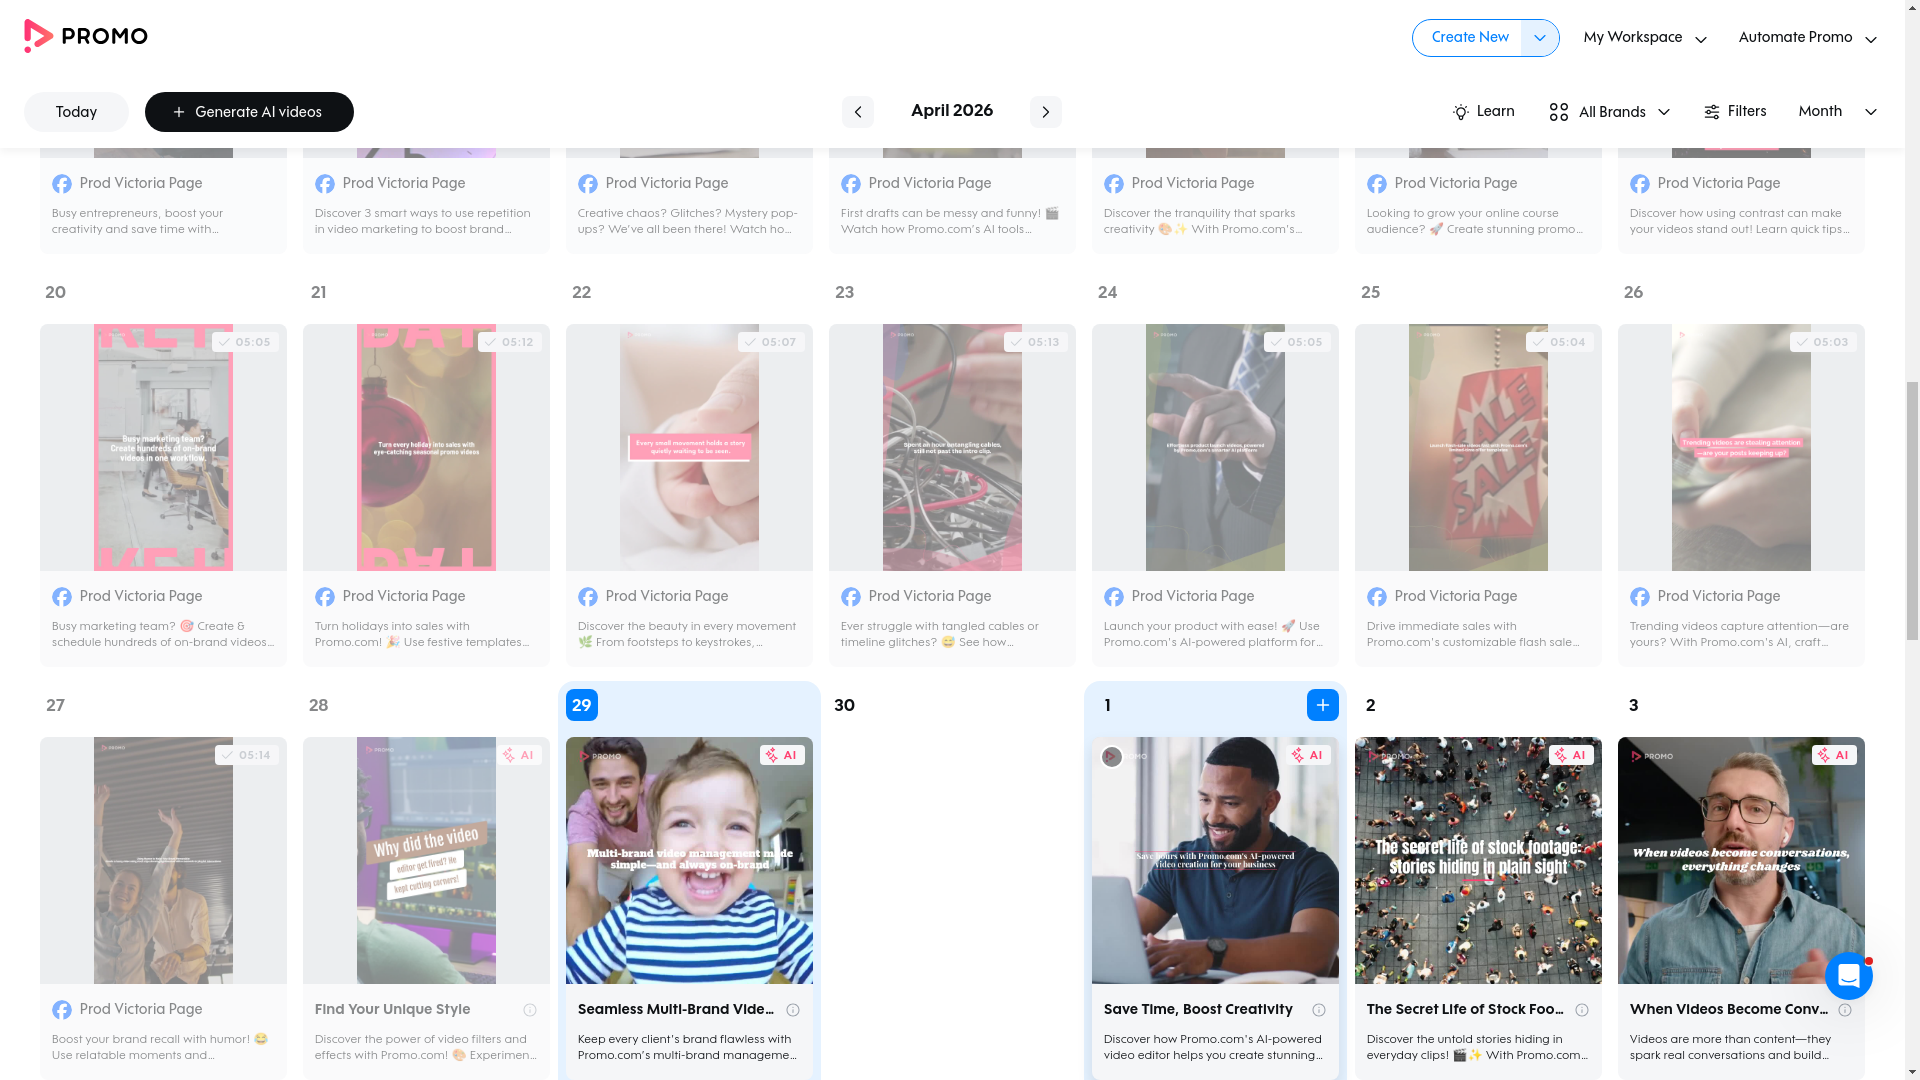Expand the Create New dropdown arrow
This screenshot has height=1080, width=1920.
pyautogui.click(x=1539, y=38)
